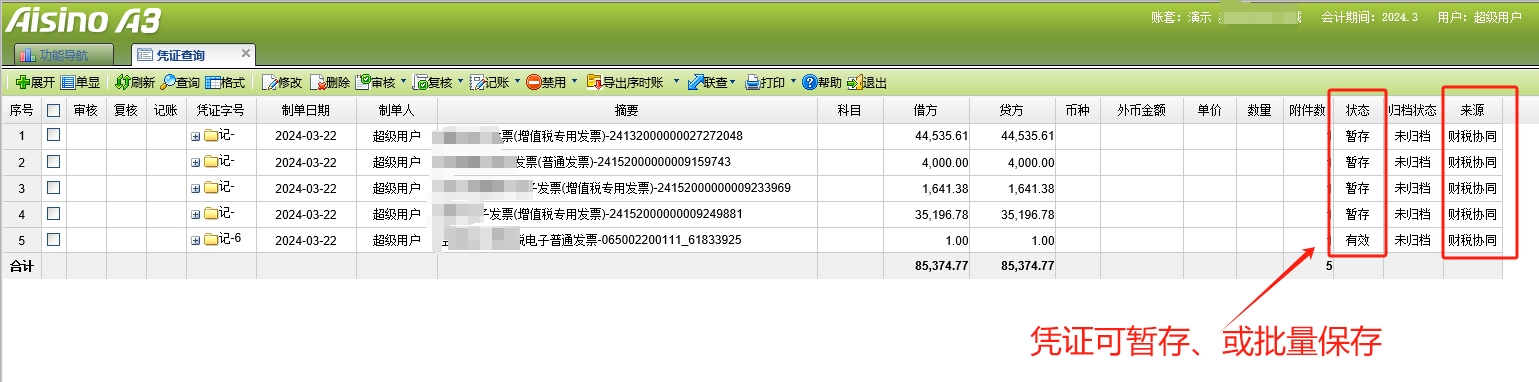Select credit amount 1,641.38 in row 3
The image size is (1539, 382).
point(1030,188)
